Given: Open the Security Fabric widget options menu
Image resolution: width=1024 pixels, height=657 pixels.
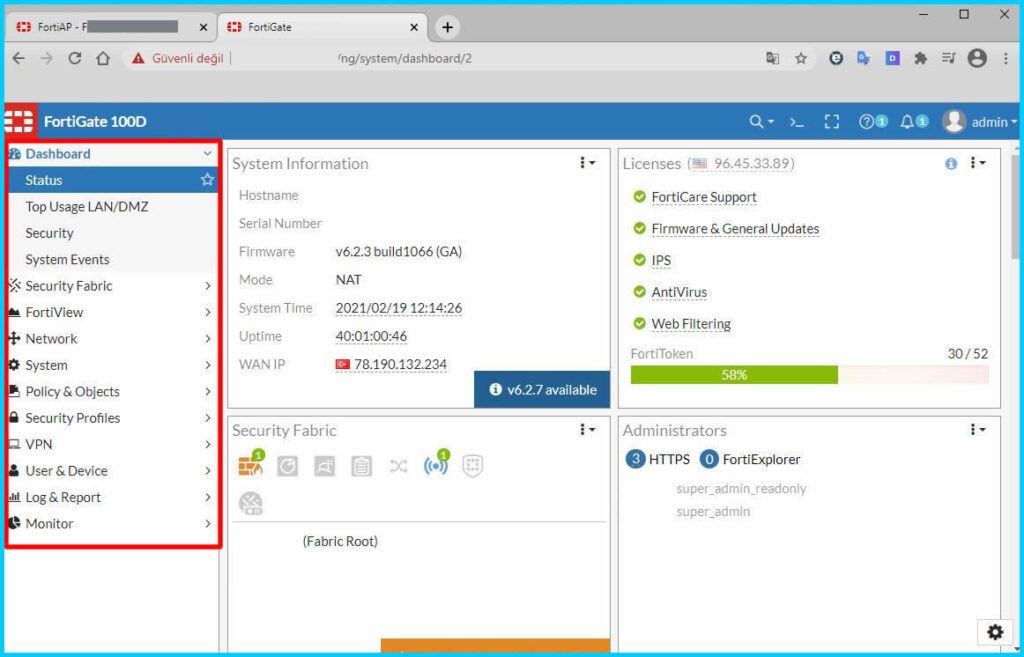Looking at the screenshot, I should click(587, 429).
